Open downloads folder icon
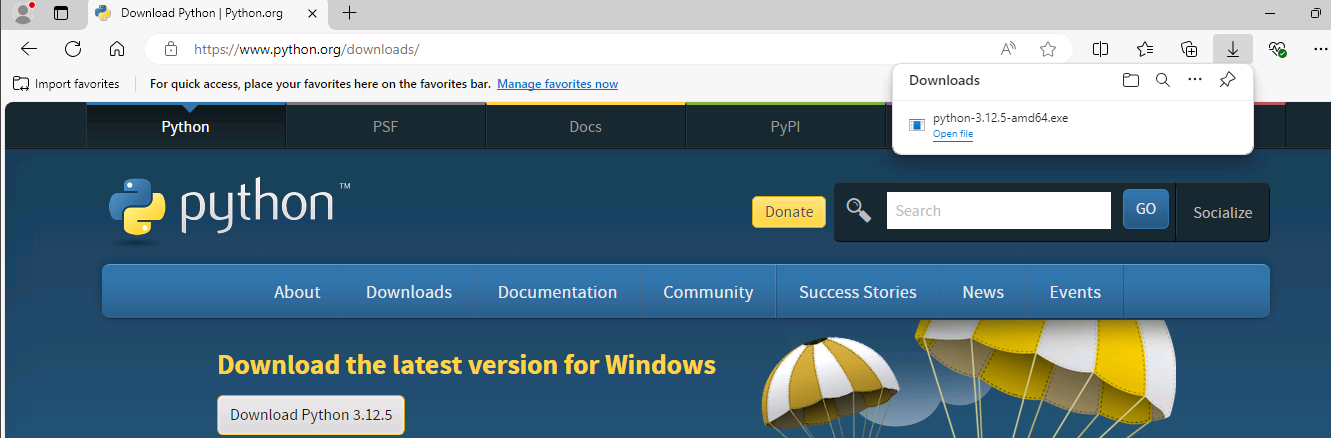Screen dimensions: 1331x438 1130,80
